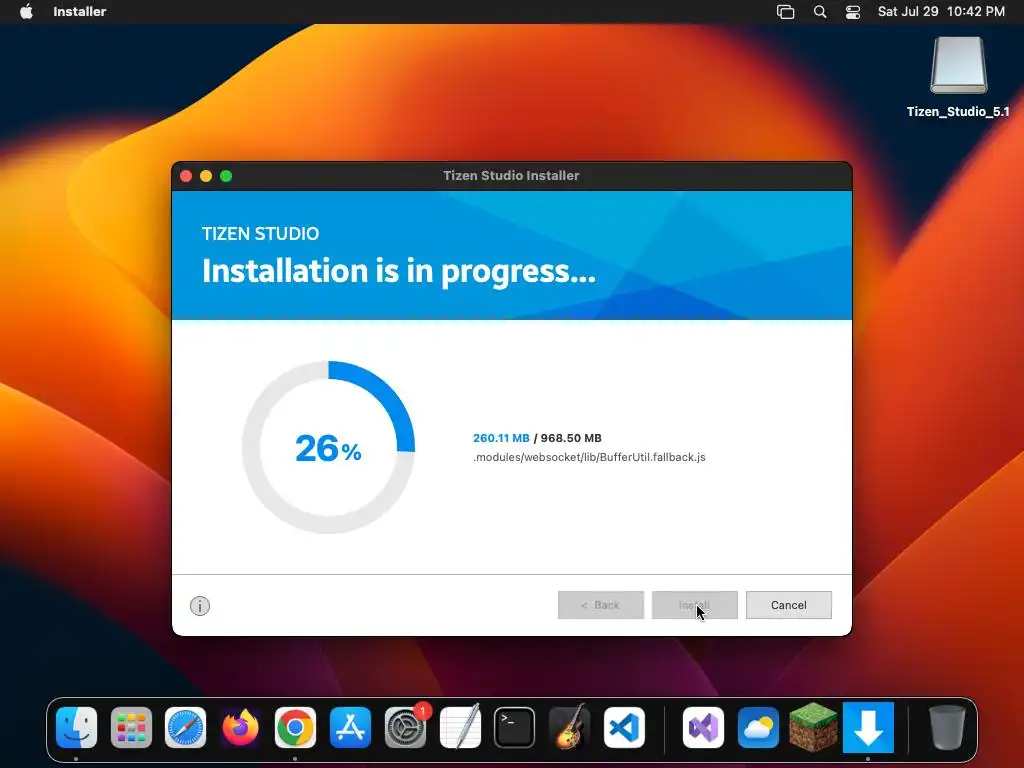1024x768 pixels.
Task: Open Finder from the Dock
Action: tap(76, 727)
